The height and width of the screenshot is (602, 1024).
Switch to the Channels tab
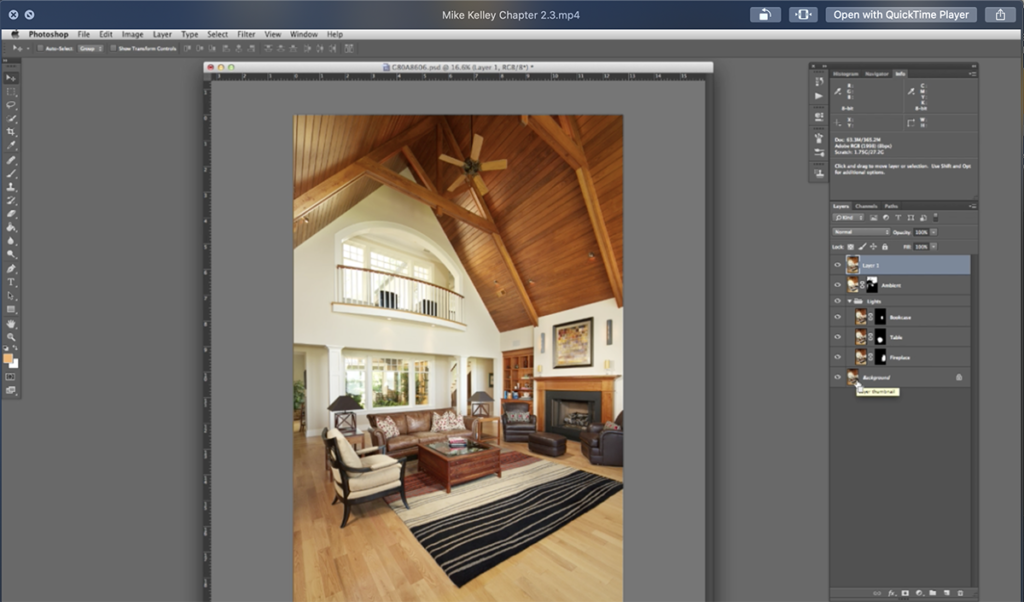tap(866, 206)
